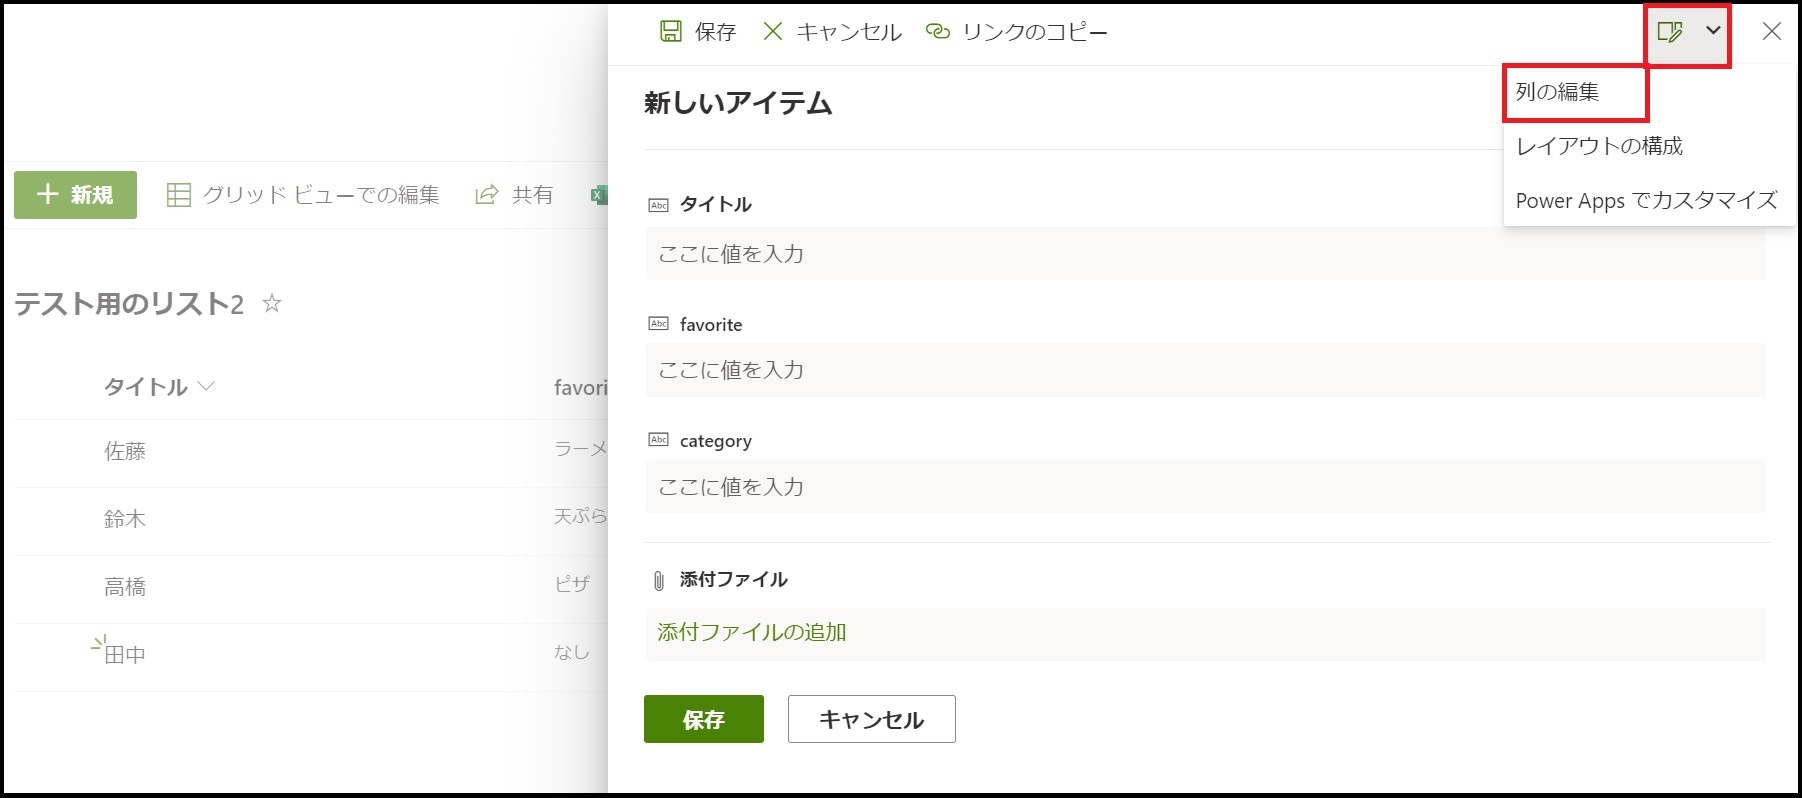This screenshot has height=798, width=1802.
Task: Select the 鈴木 list row
Action: [x=310, y=519]
